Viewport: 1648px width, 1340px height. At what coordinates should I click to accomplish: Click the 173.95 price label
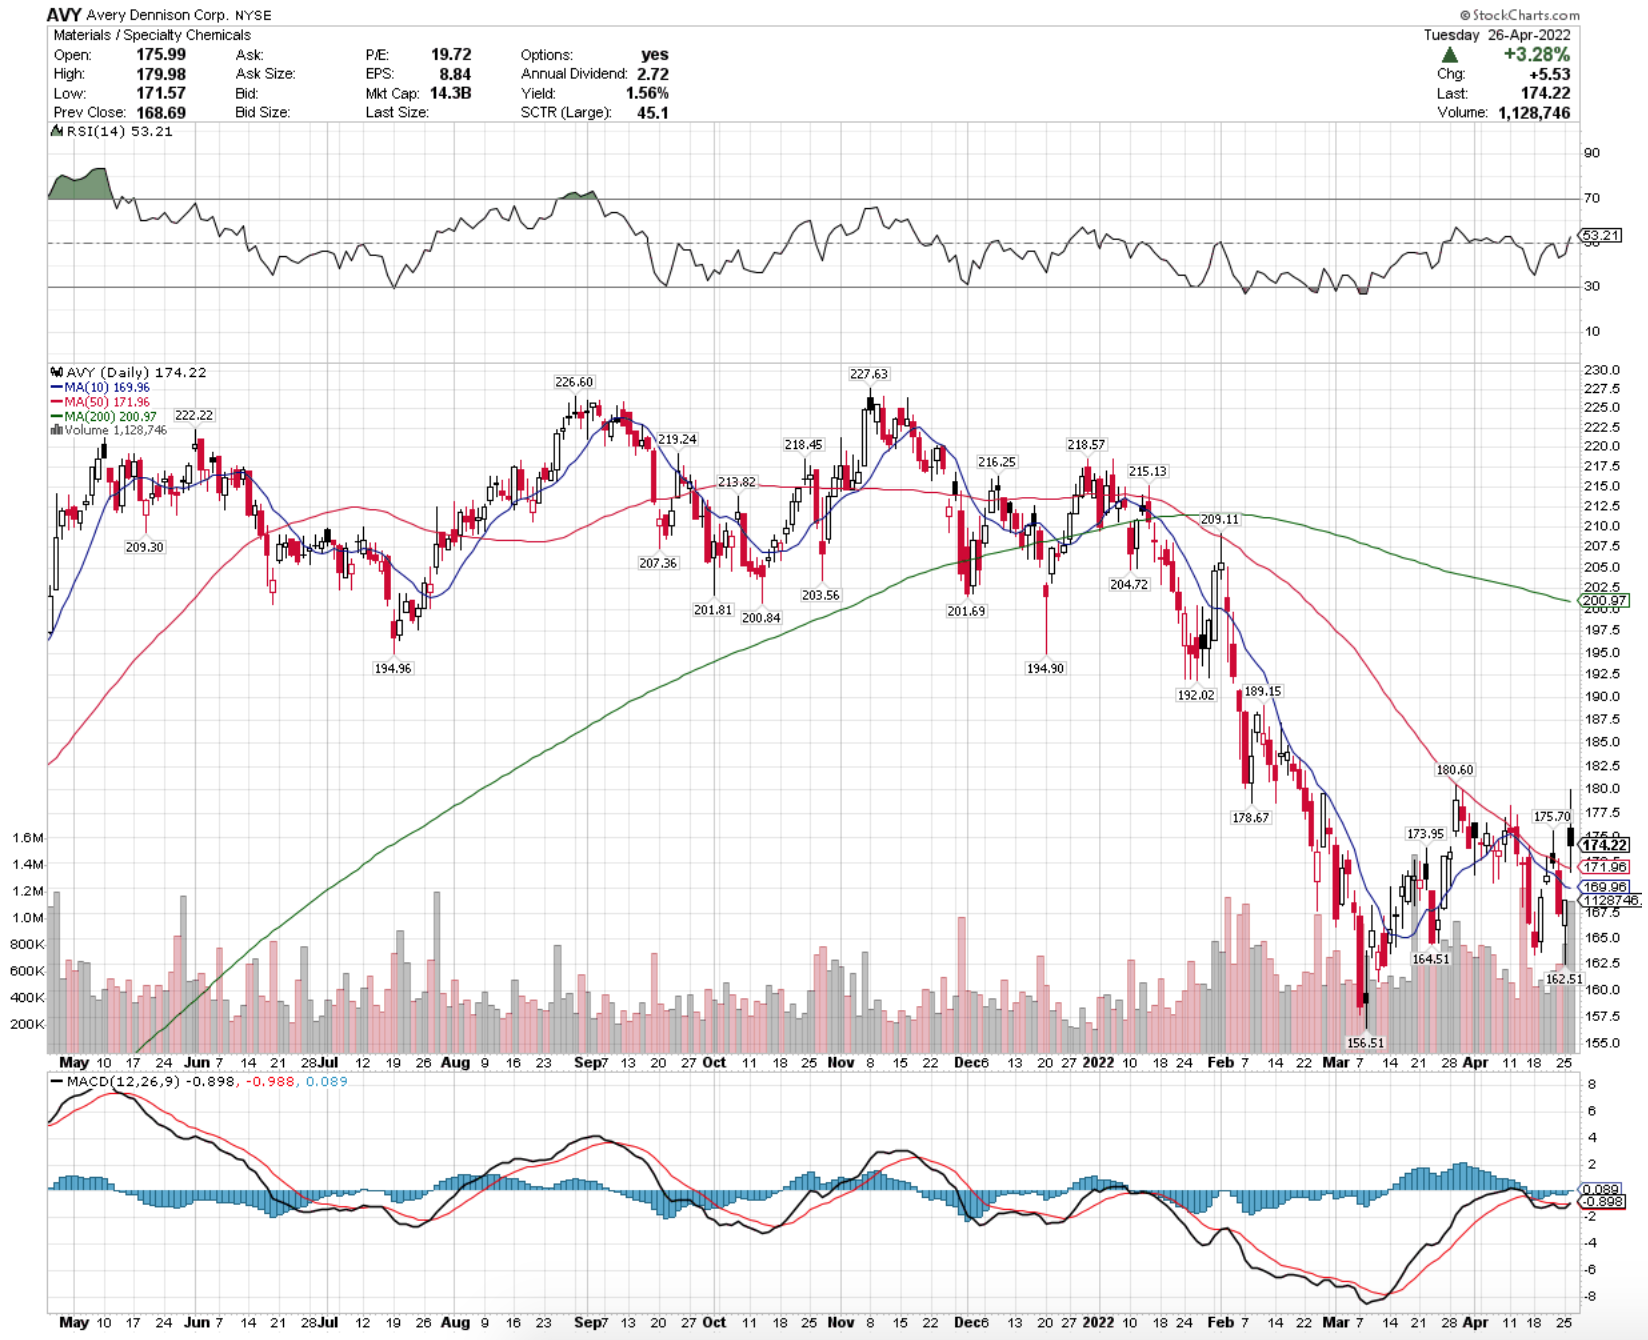coord(1425,834)
